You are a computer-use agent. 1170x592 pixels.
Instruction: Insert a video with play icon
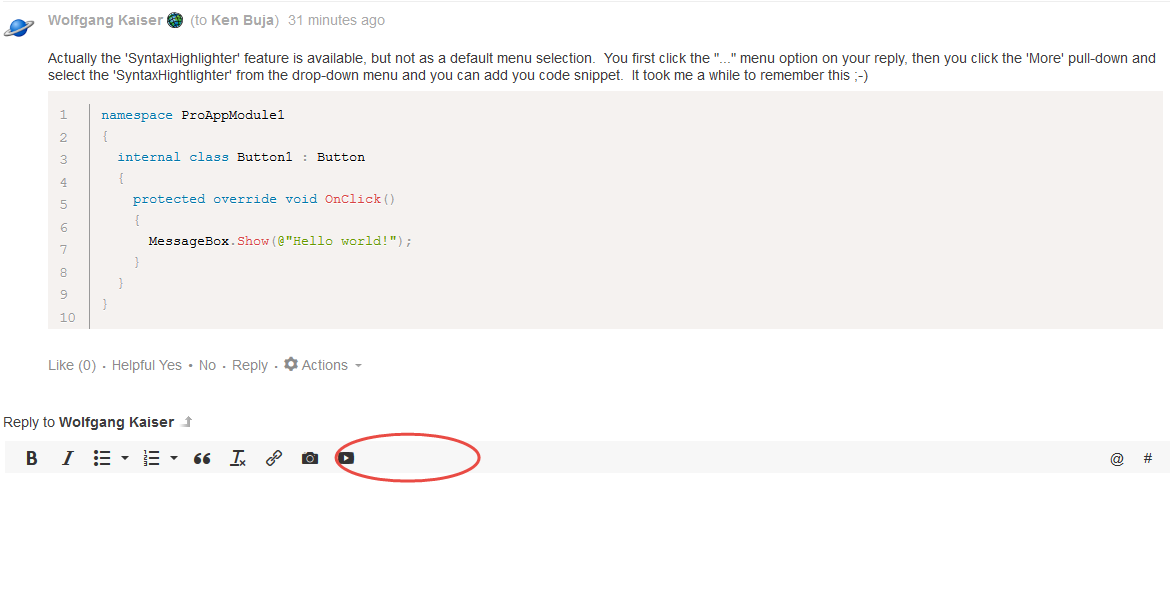346,458
